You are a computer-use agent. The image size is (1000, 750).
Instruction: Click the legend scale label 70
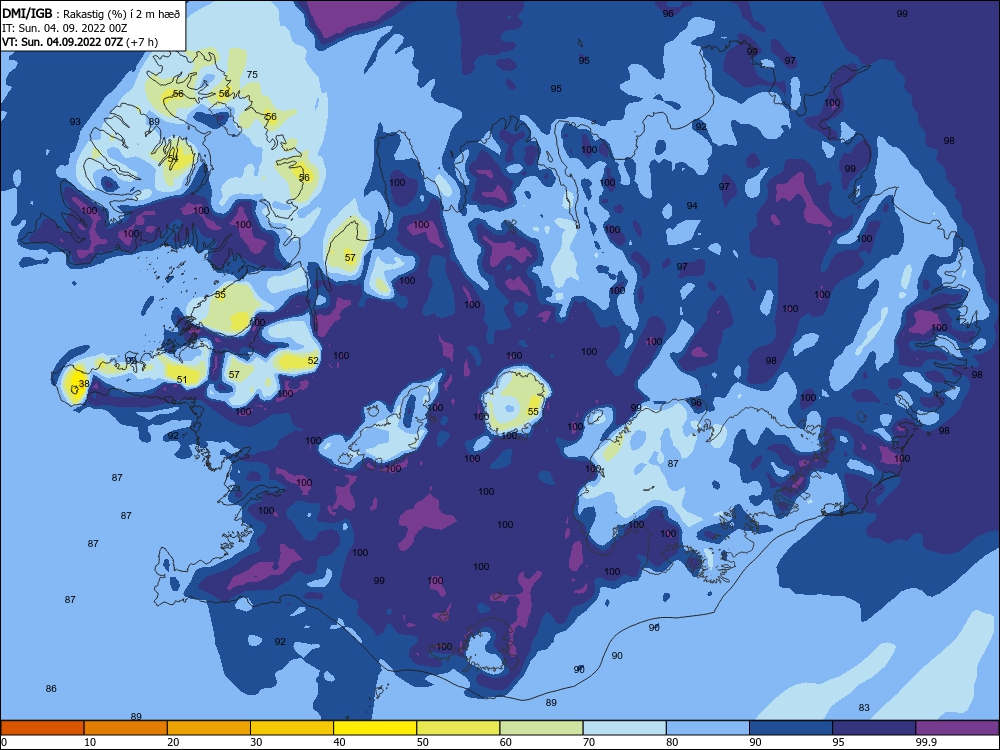pos(589,742)
